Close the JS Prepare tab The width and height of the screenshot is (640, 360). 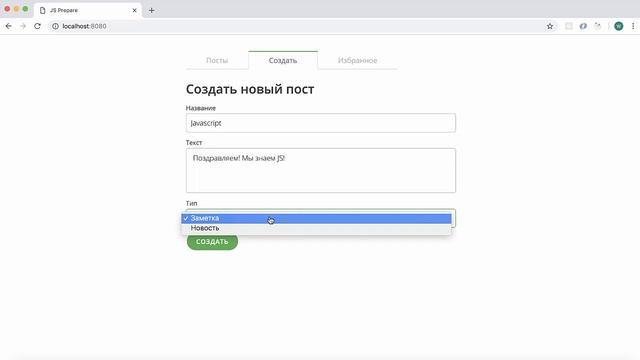(x=134, y=10)
